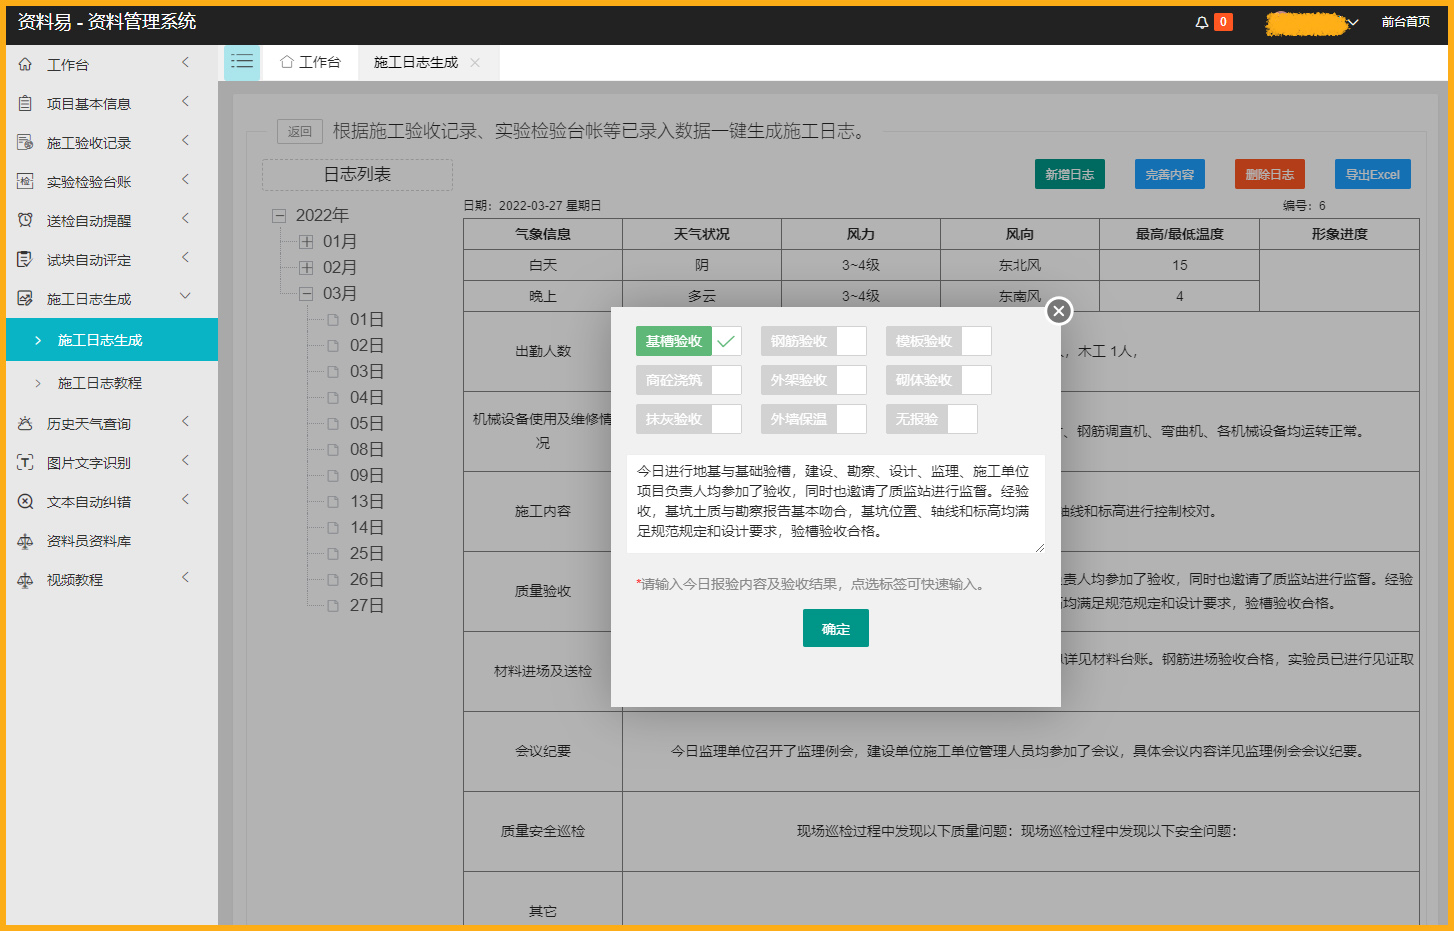Click the notification bell icon

1203,21
